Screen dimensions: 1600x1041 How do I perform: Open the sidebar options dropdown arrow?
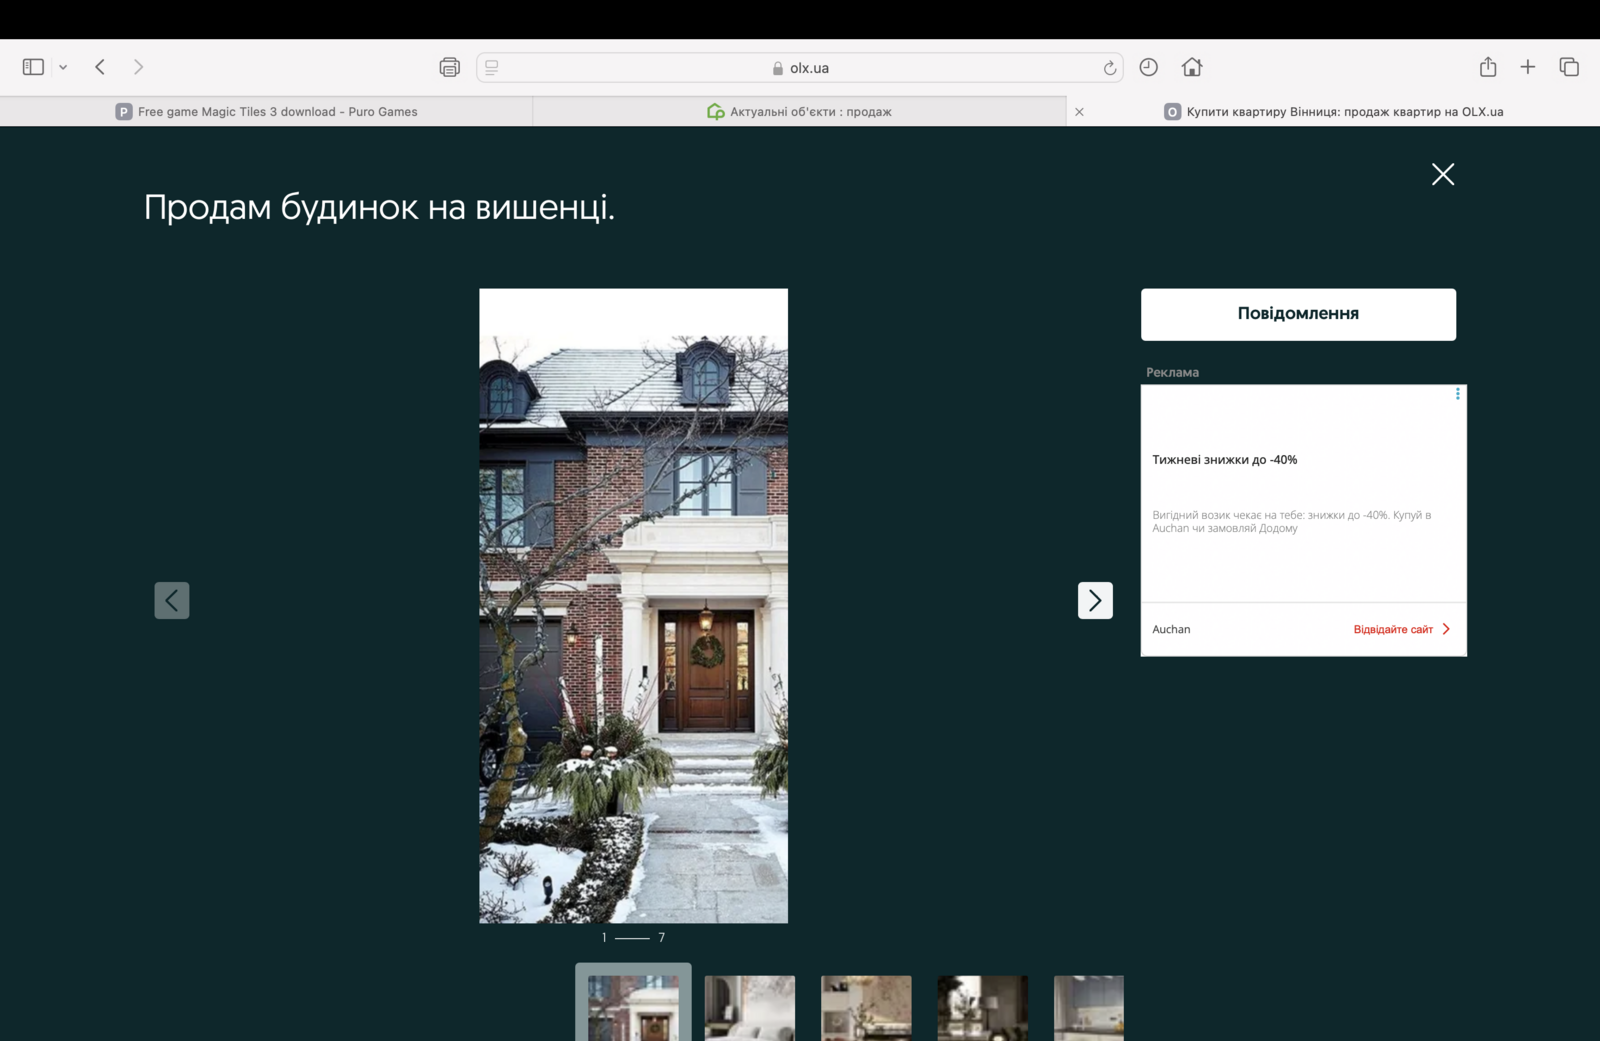click(x=63, y=67)
